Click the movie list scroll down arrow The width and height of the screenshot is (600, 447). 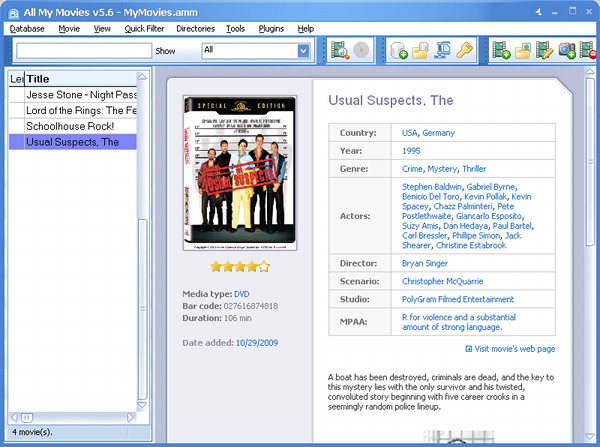pyautogui.click(x=142, y=405)
